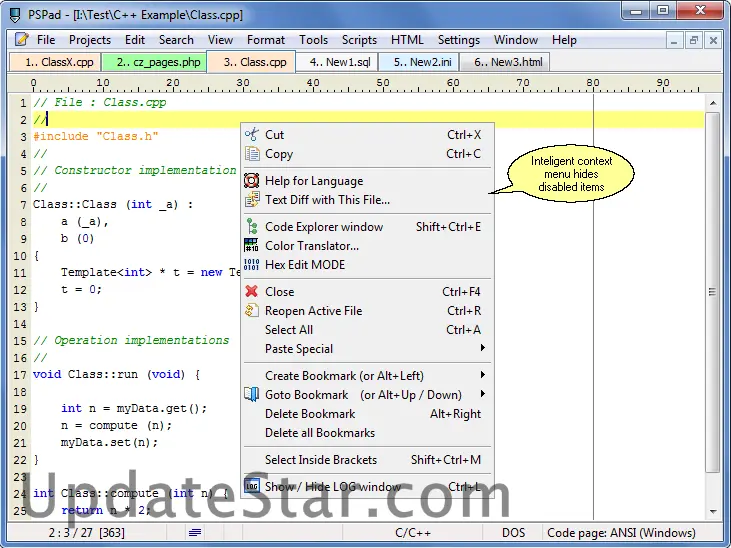Click the scissors Cut icon in context menu
The width and height of the screenshot is (731, 548).
click(x=251, y=135)
